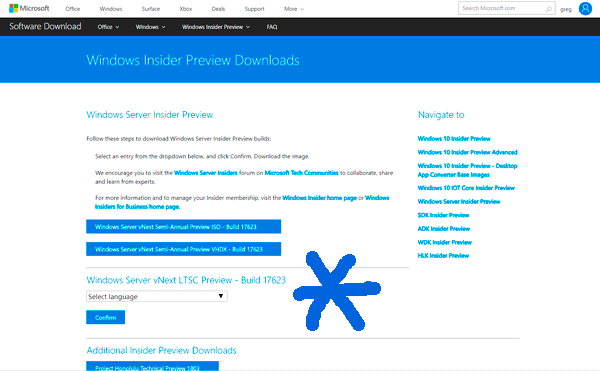The height and width of the screenshot is (371, 600).
Task: Download Semi-Annual Preview VHDX Build 17623
Action: pos(184,249)
